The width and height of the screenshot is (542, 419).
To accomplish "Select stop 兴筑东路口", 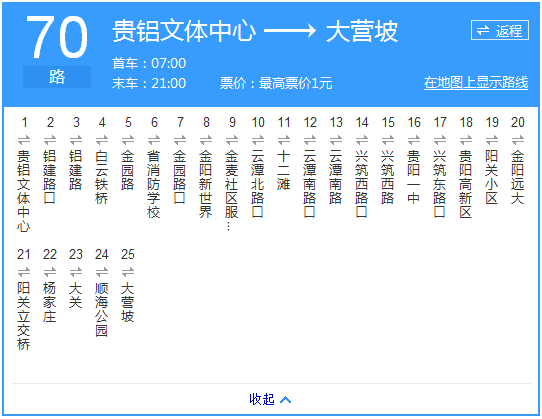I will coord(440,184).
